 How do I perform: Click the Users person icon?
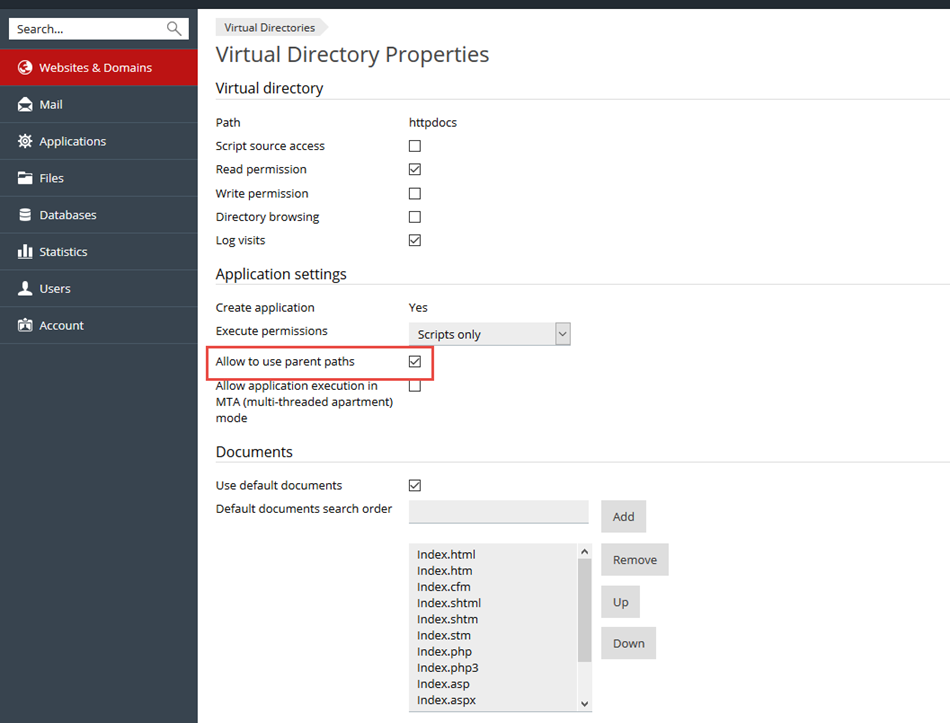25,289
